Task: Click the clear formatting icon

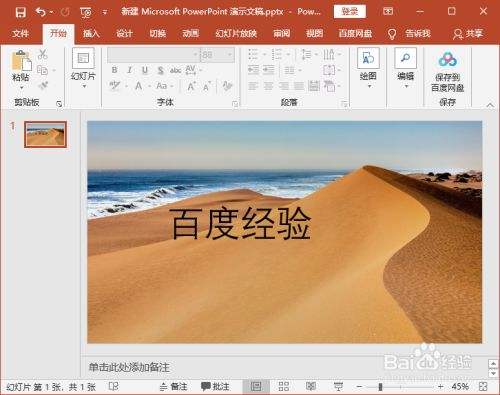Action: (x=227, y=86)
